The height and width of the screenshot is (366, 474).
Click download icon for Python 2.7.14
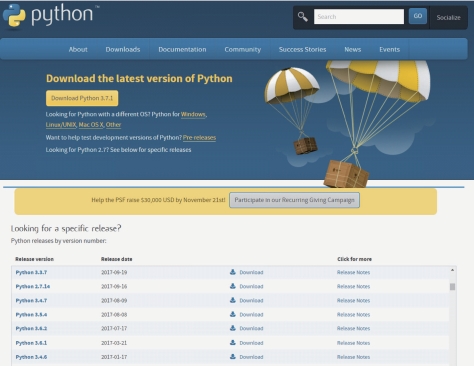(x=233, y=286)
